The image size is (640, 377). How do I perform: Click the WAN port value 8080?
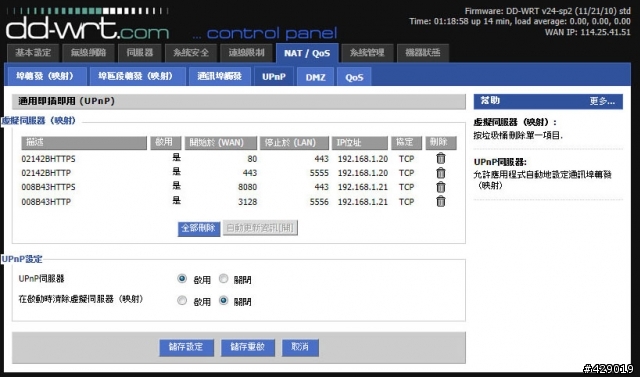(247, 187)
